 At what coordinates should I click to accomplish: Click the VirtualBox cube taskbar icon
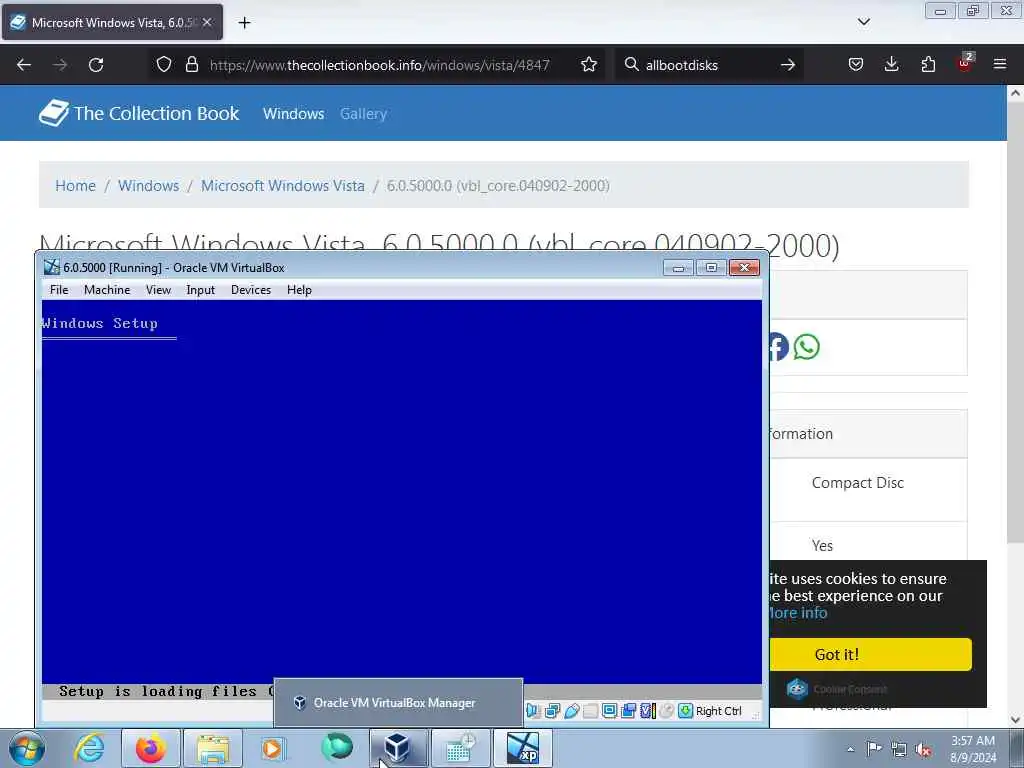(397, 748)
